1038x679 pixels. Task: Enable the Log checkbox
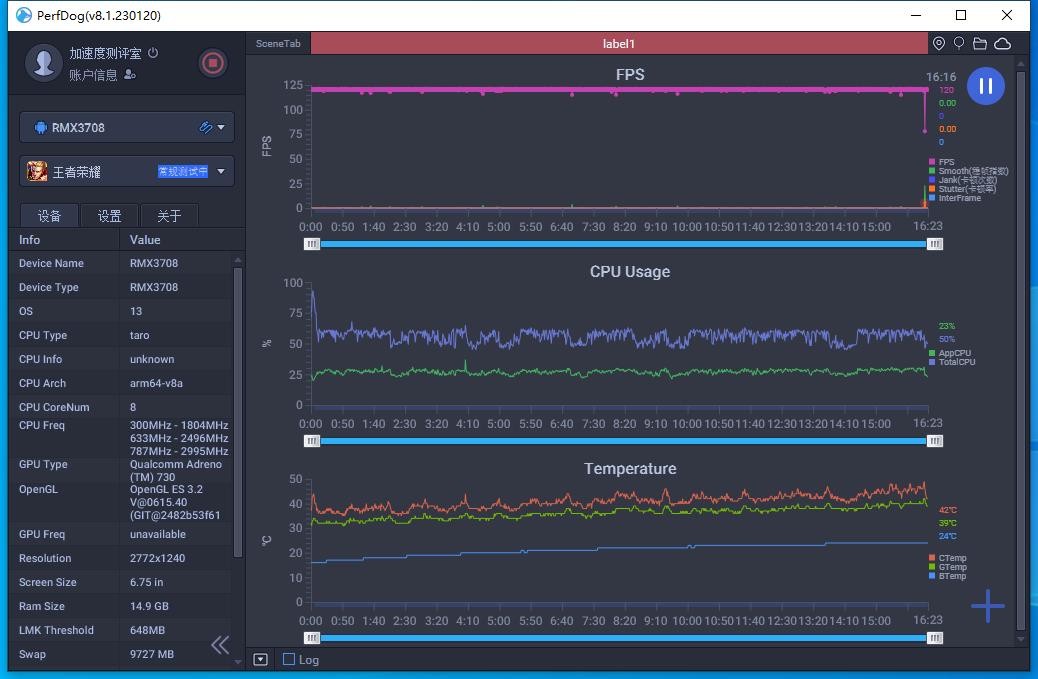pyautogui.click(x=289, y=659)
